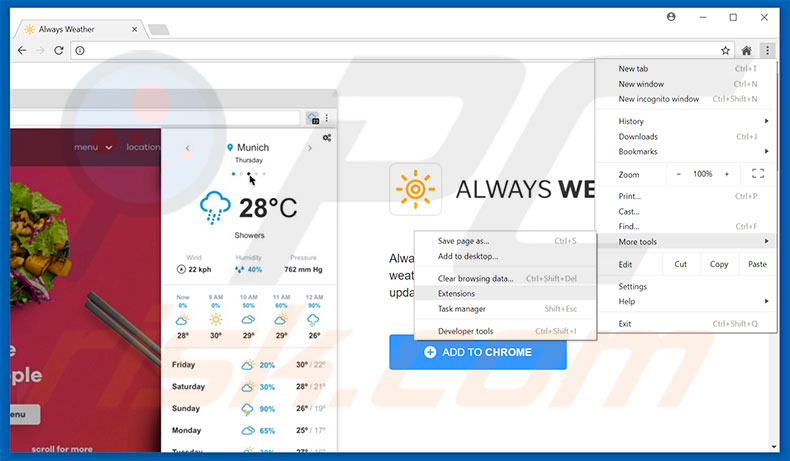Screen dimensions: 790x461
Task: Select the last page indicator dot
Action: pyautogui.click(x=264, y=174)
